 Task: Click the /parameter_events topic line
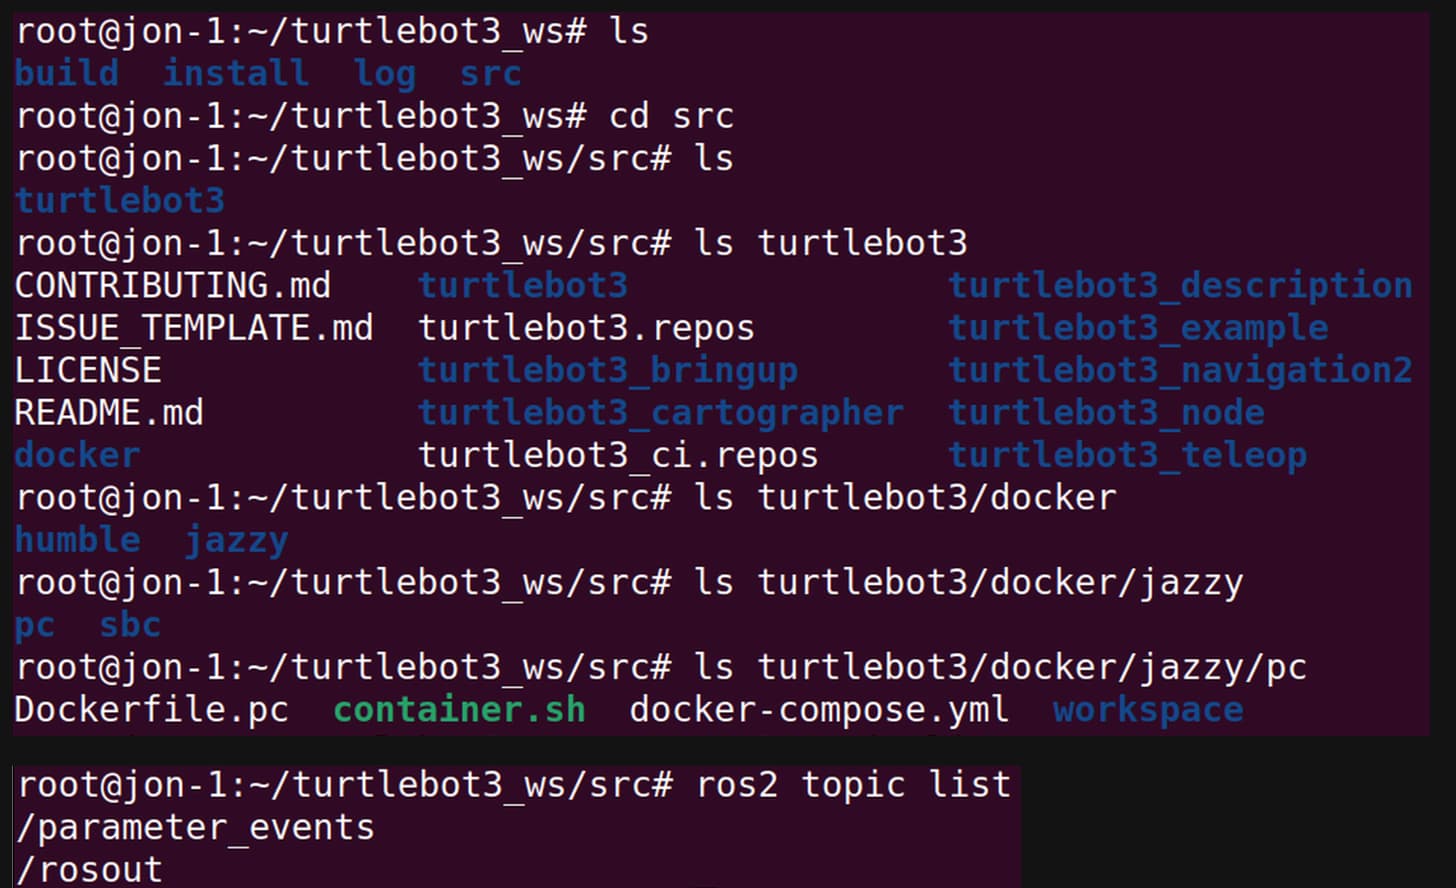pyautogui.click(x=195, y=828)
